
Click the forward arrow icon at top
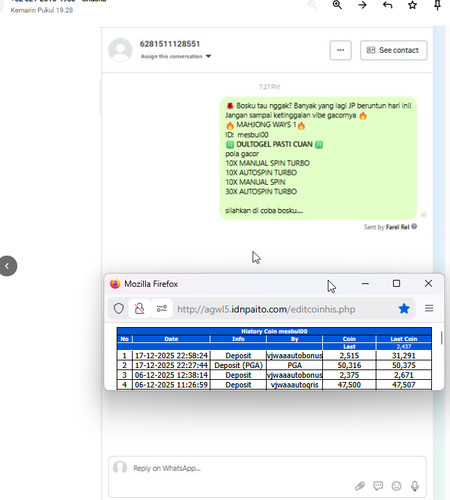pyautogui.click(x=362, y=5)
